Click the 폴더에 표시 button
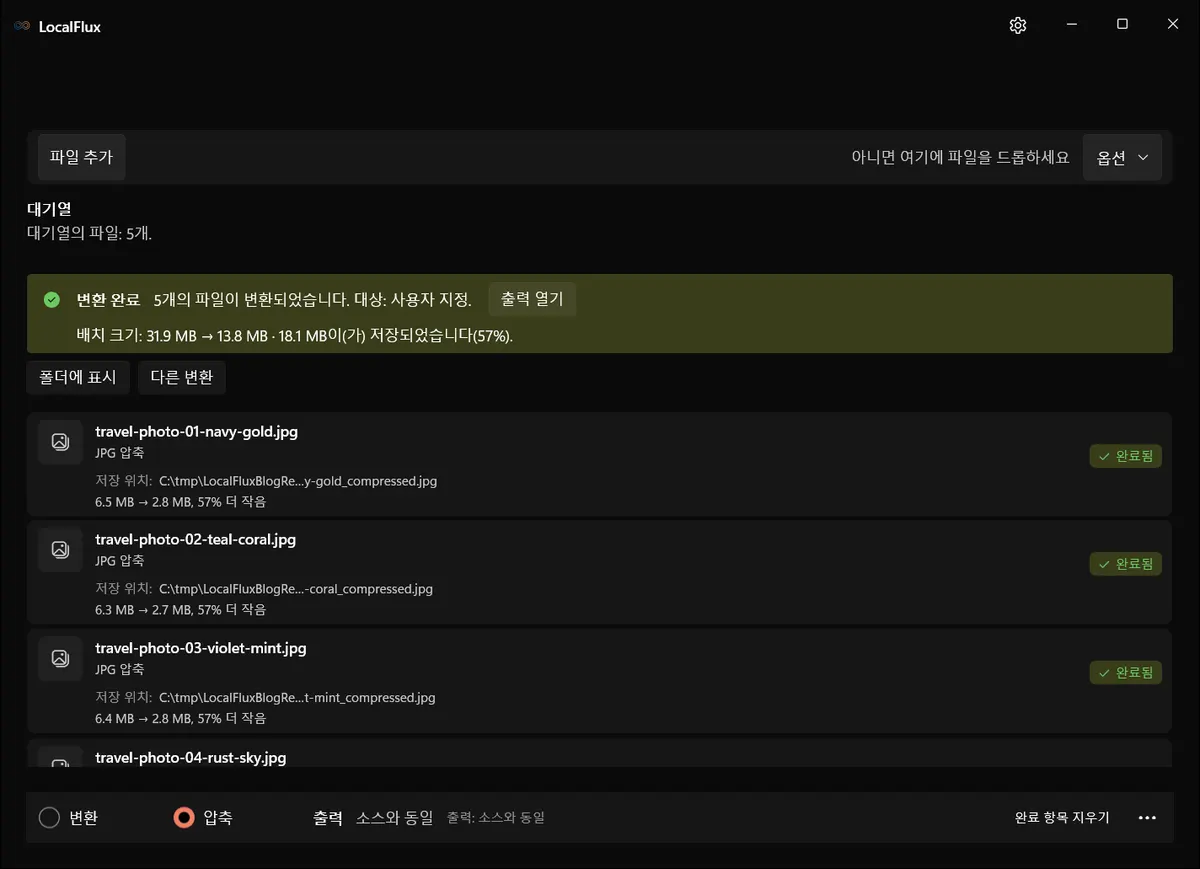 pyautogui.click(x=78, y=377)
